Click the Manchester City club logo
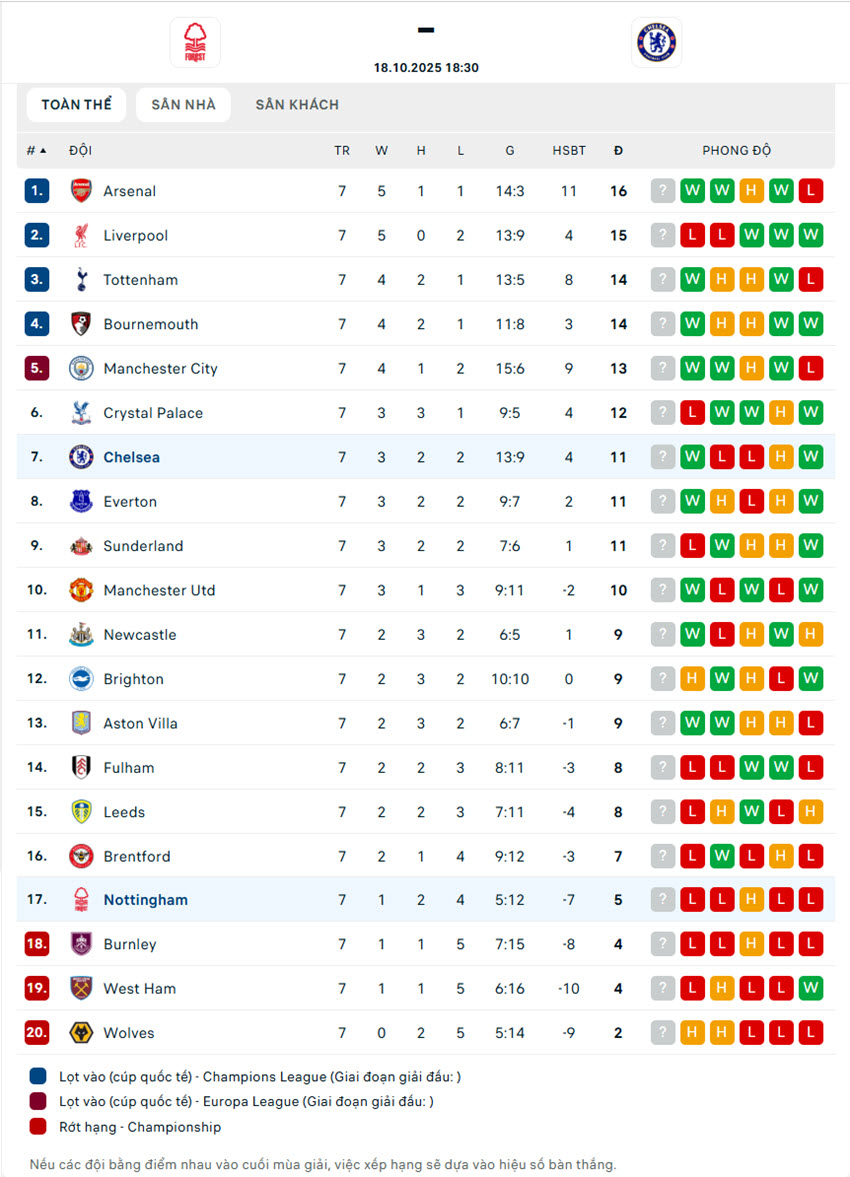 pyautogui.click(x=81, y=369)
